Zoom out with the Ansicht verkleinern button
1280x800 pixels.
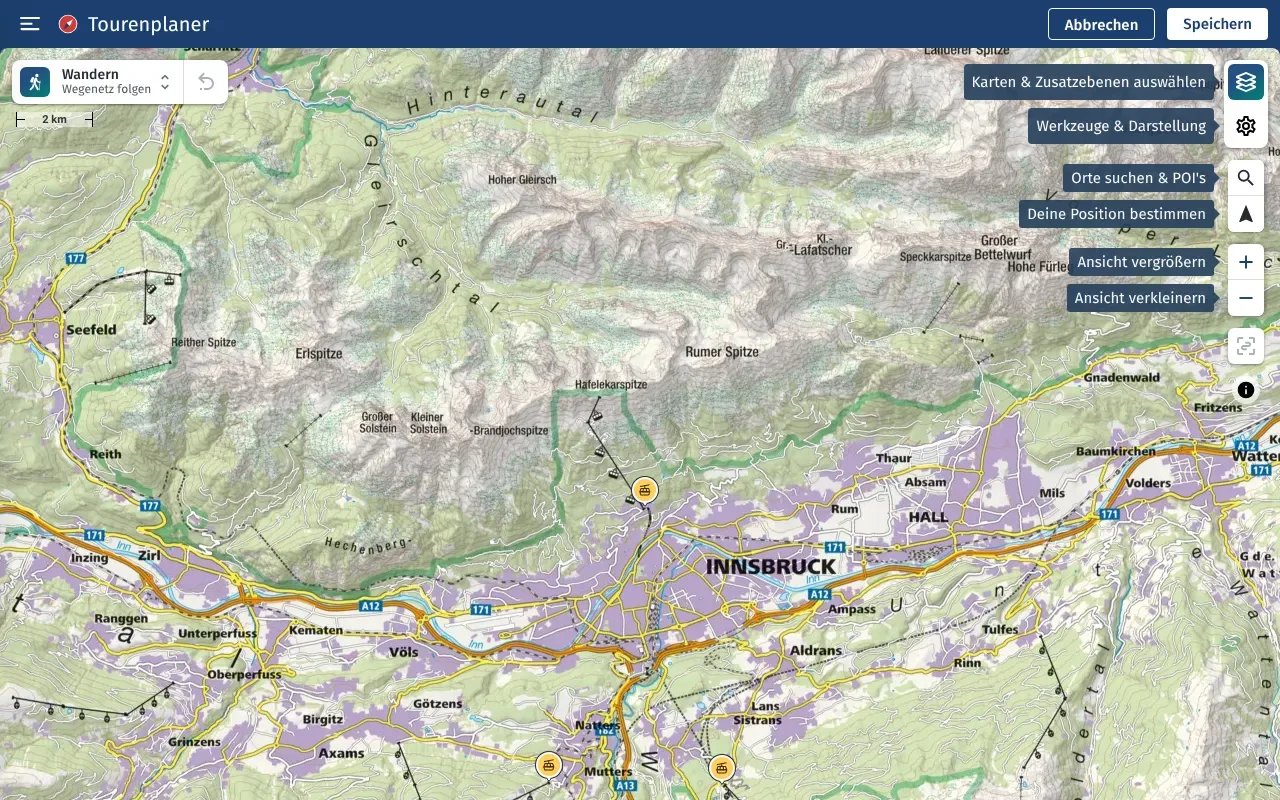click(x=1245, y=298)
